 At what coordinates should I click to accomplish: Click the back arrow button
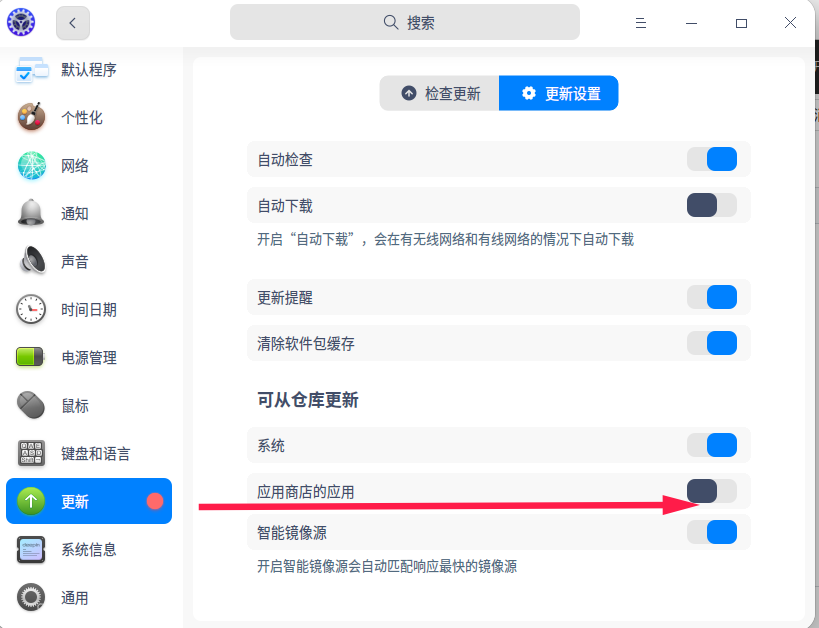73,22
